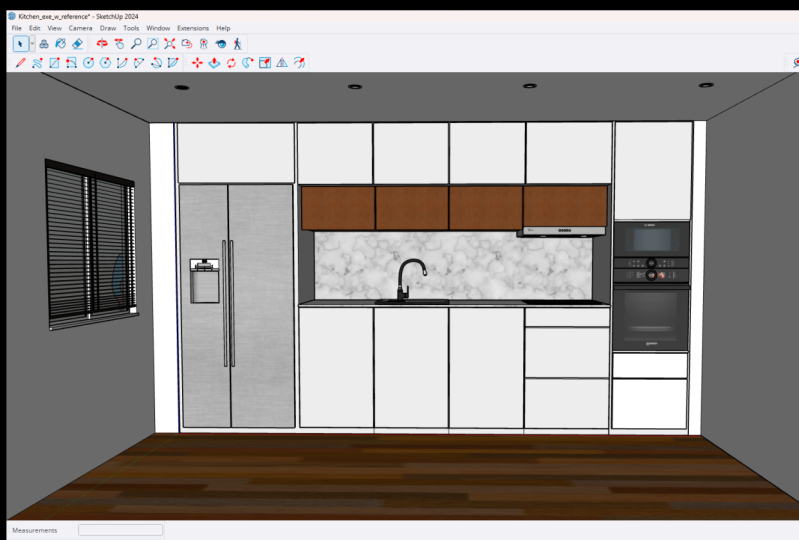Choose the Zoom Window tool
The width and height of the screenshot is (799, 540).
click(x=153, y=44)
